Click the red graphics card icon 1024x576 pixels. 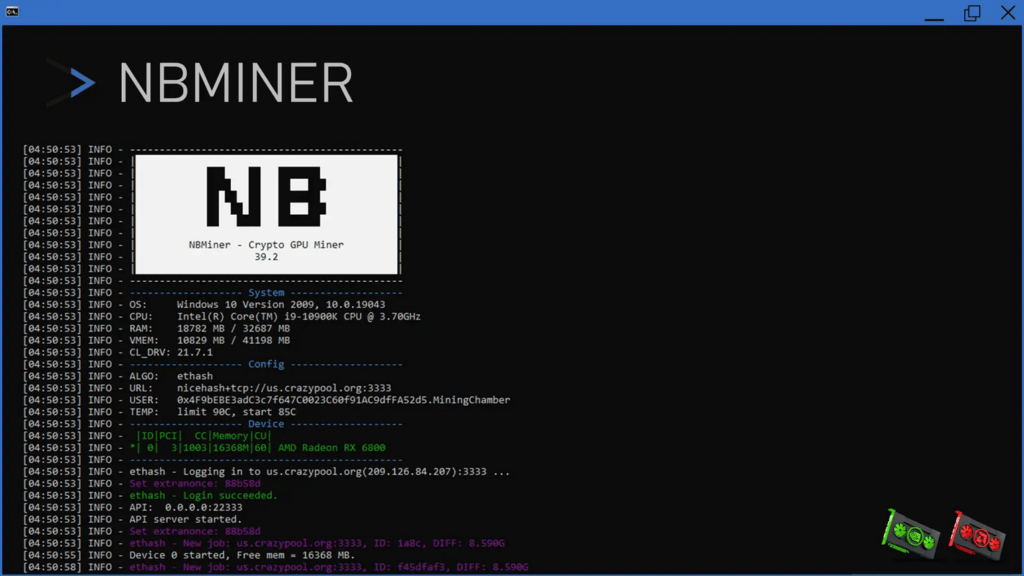pyautogui.click(x=976, y=536)
